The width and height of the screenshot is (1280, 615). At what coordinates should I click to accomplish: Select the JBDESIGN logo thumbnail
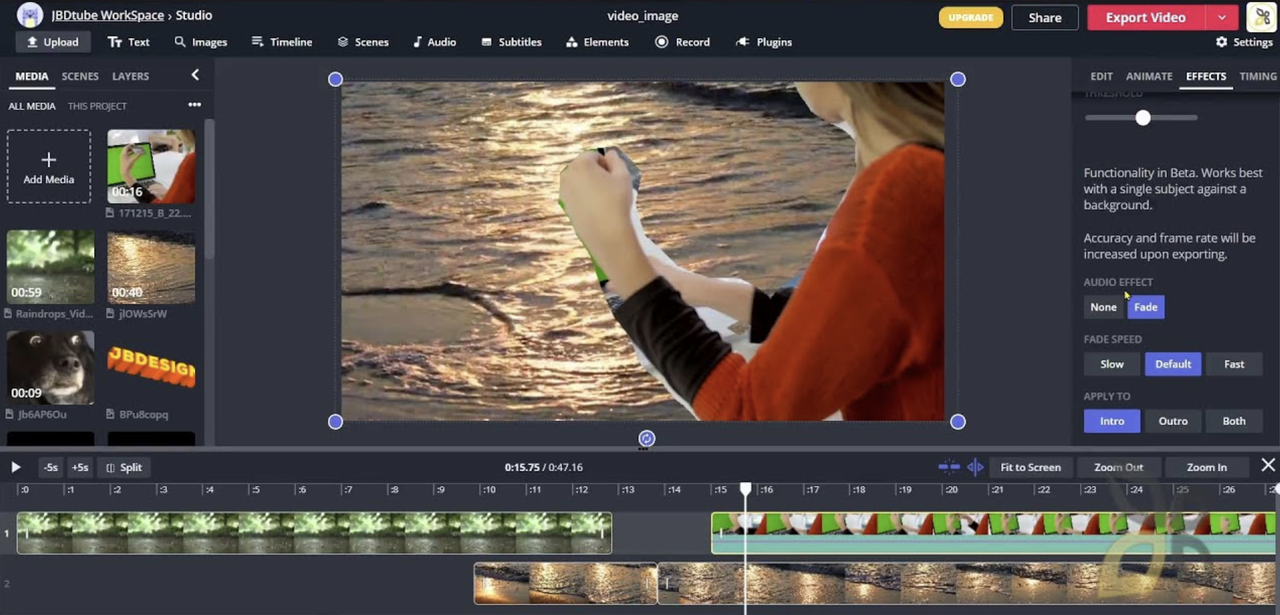tap(151, 367)
